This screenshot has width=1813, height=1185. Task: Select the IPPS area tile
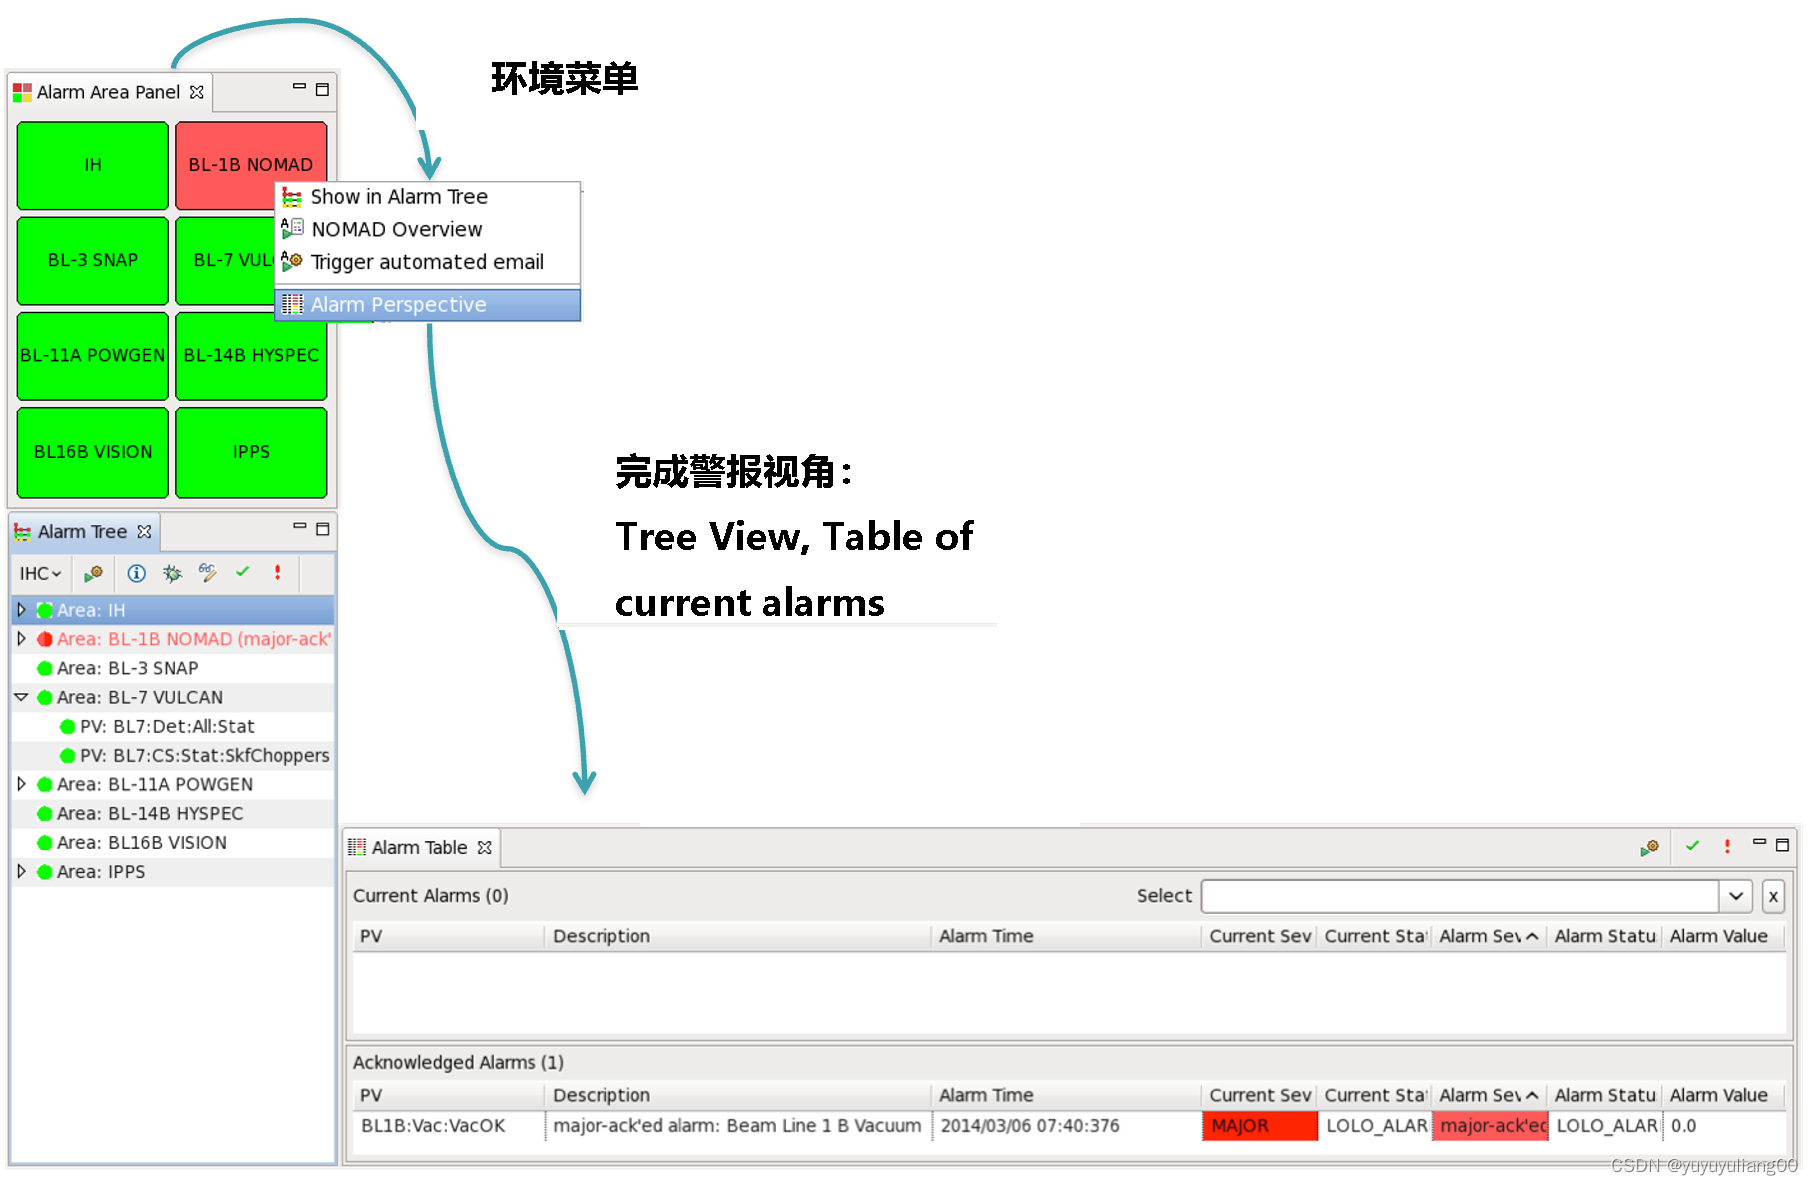[x=251, y=452]
